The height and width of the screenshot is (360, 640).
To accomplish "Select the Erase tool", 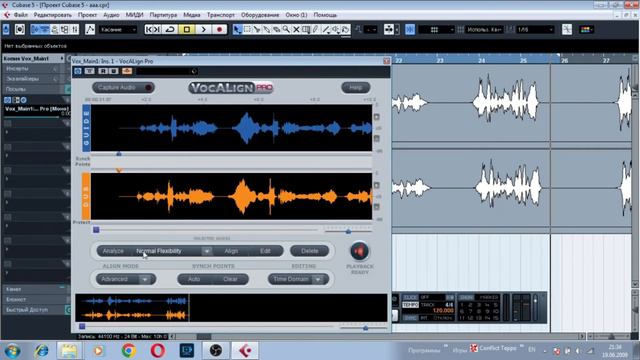I will click(x=276, y=29).
